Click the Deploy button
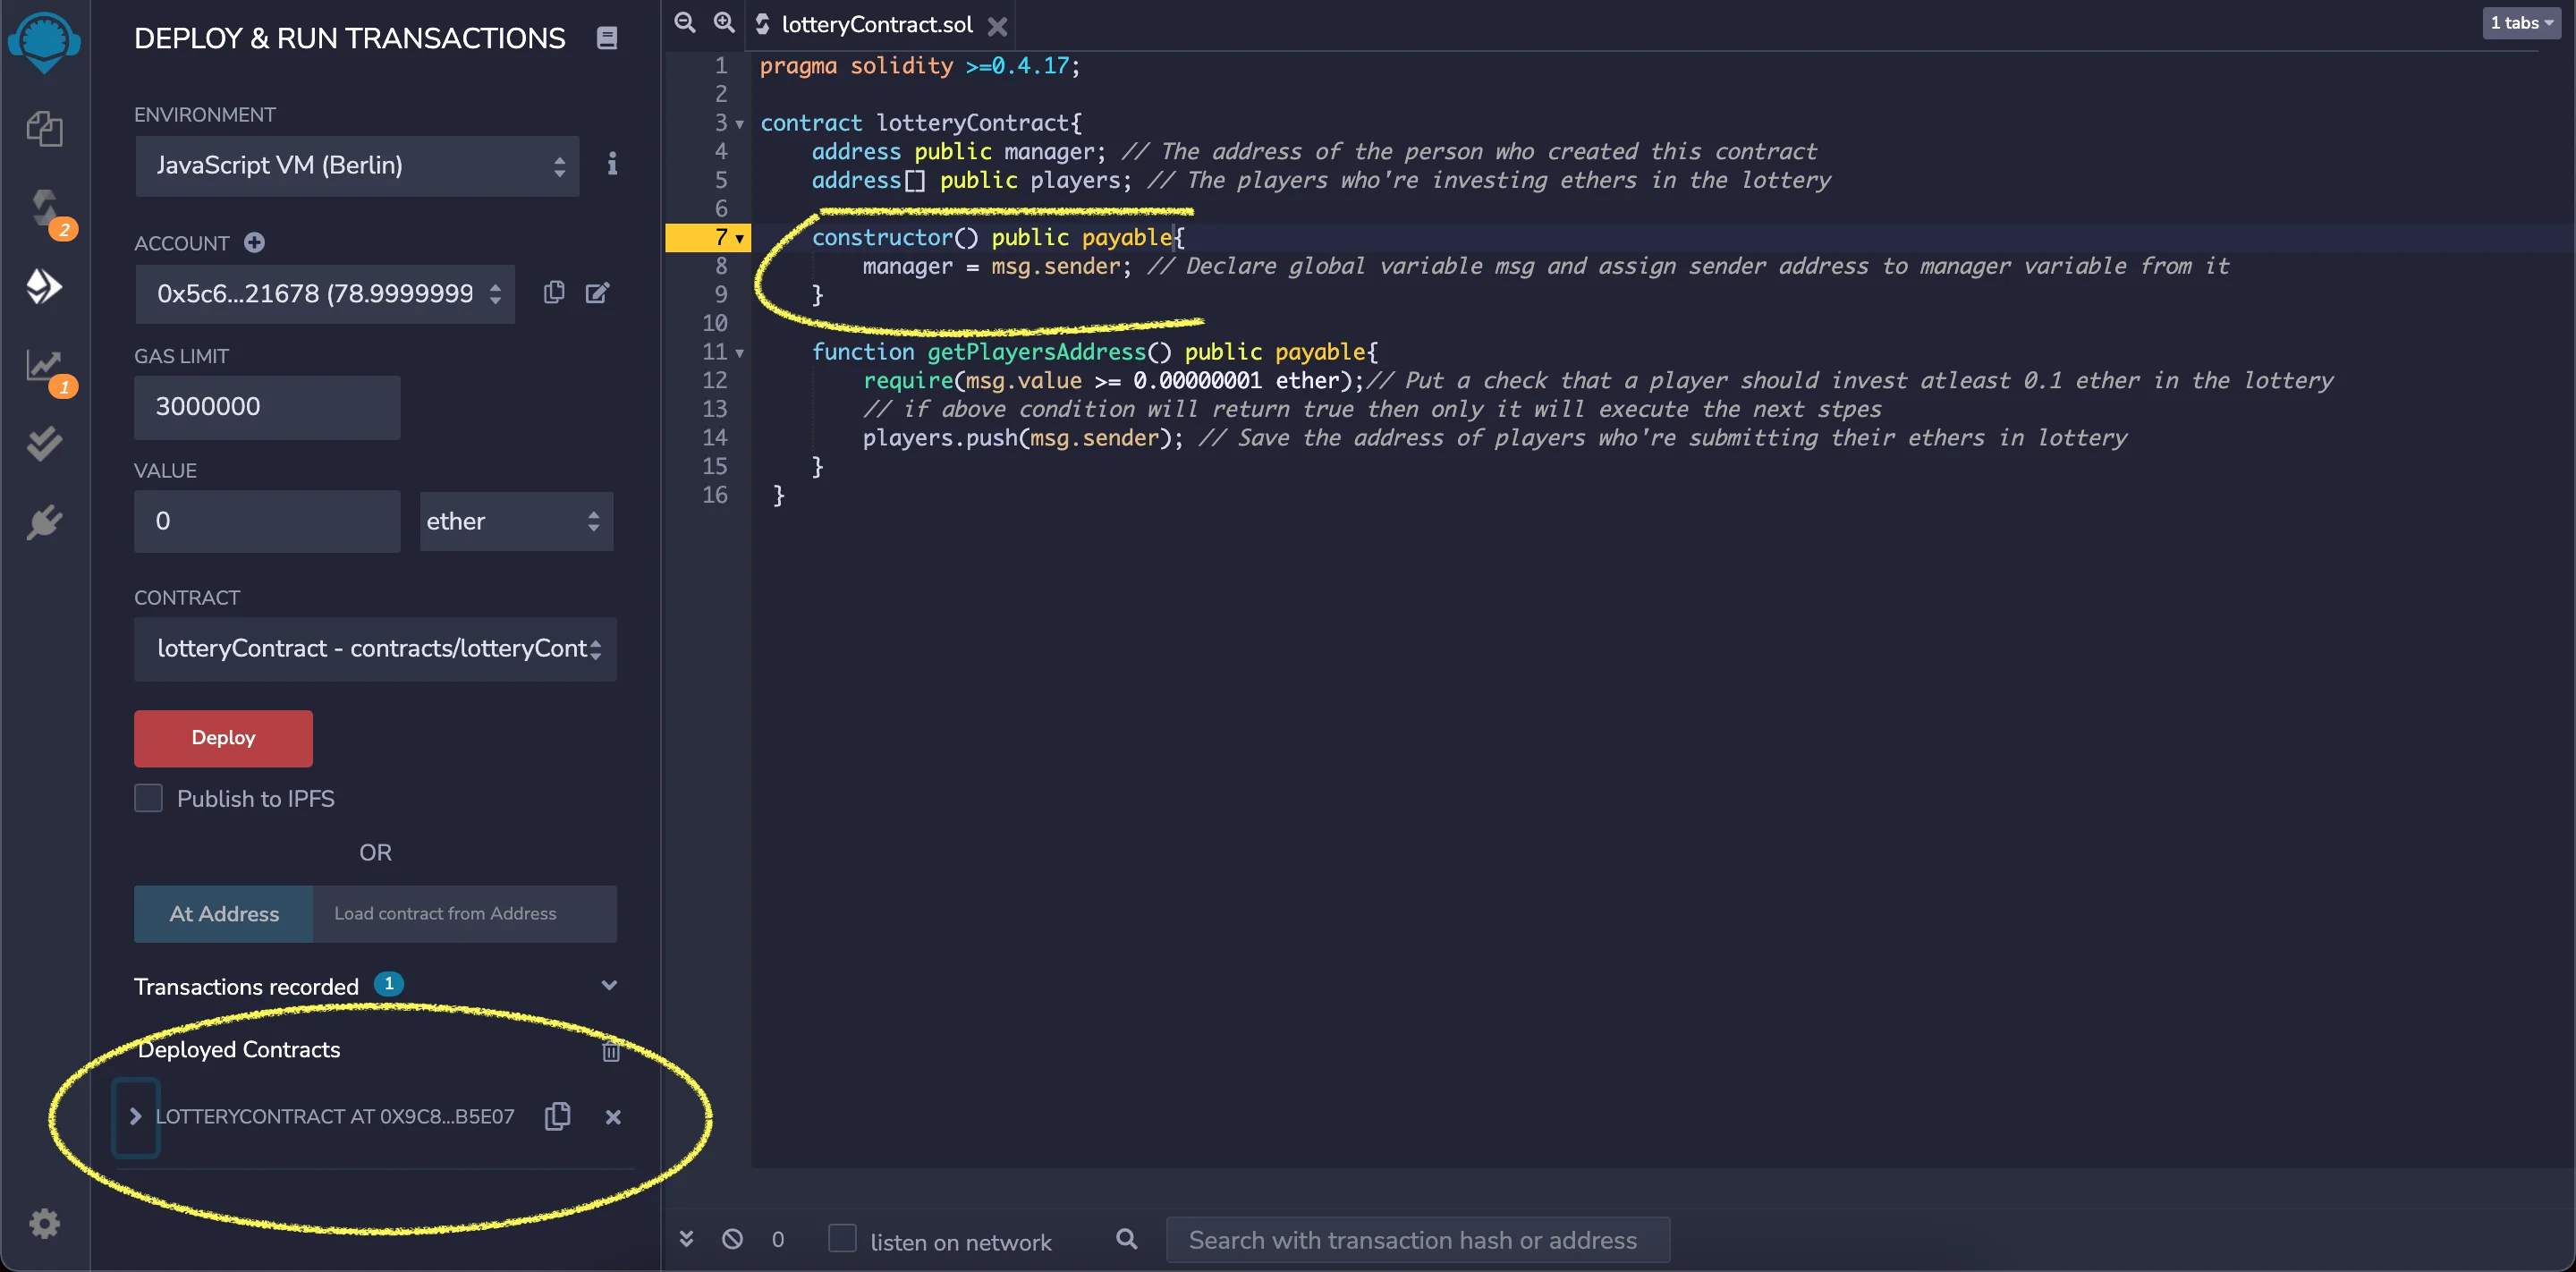Viewport: 2576px width, 1272px height. [x=222, y=738]
